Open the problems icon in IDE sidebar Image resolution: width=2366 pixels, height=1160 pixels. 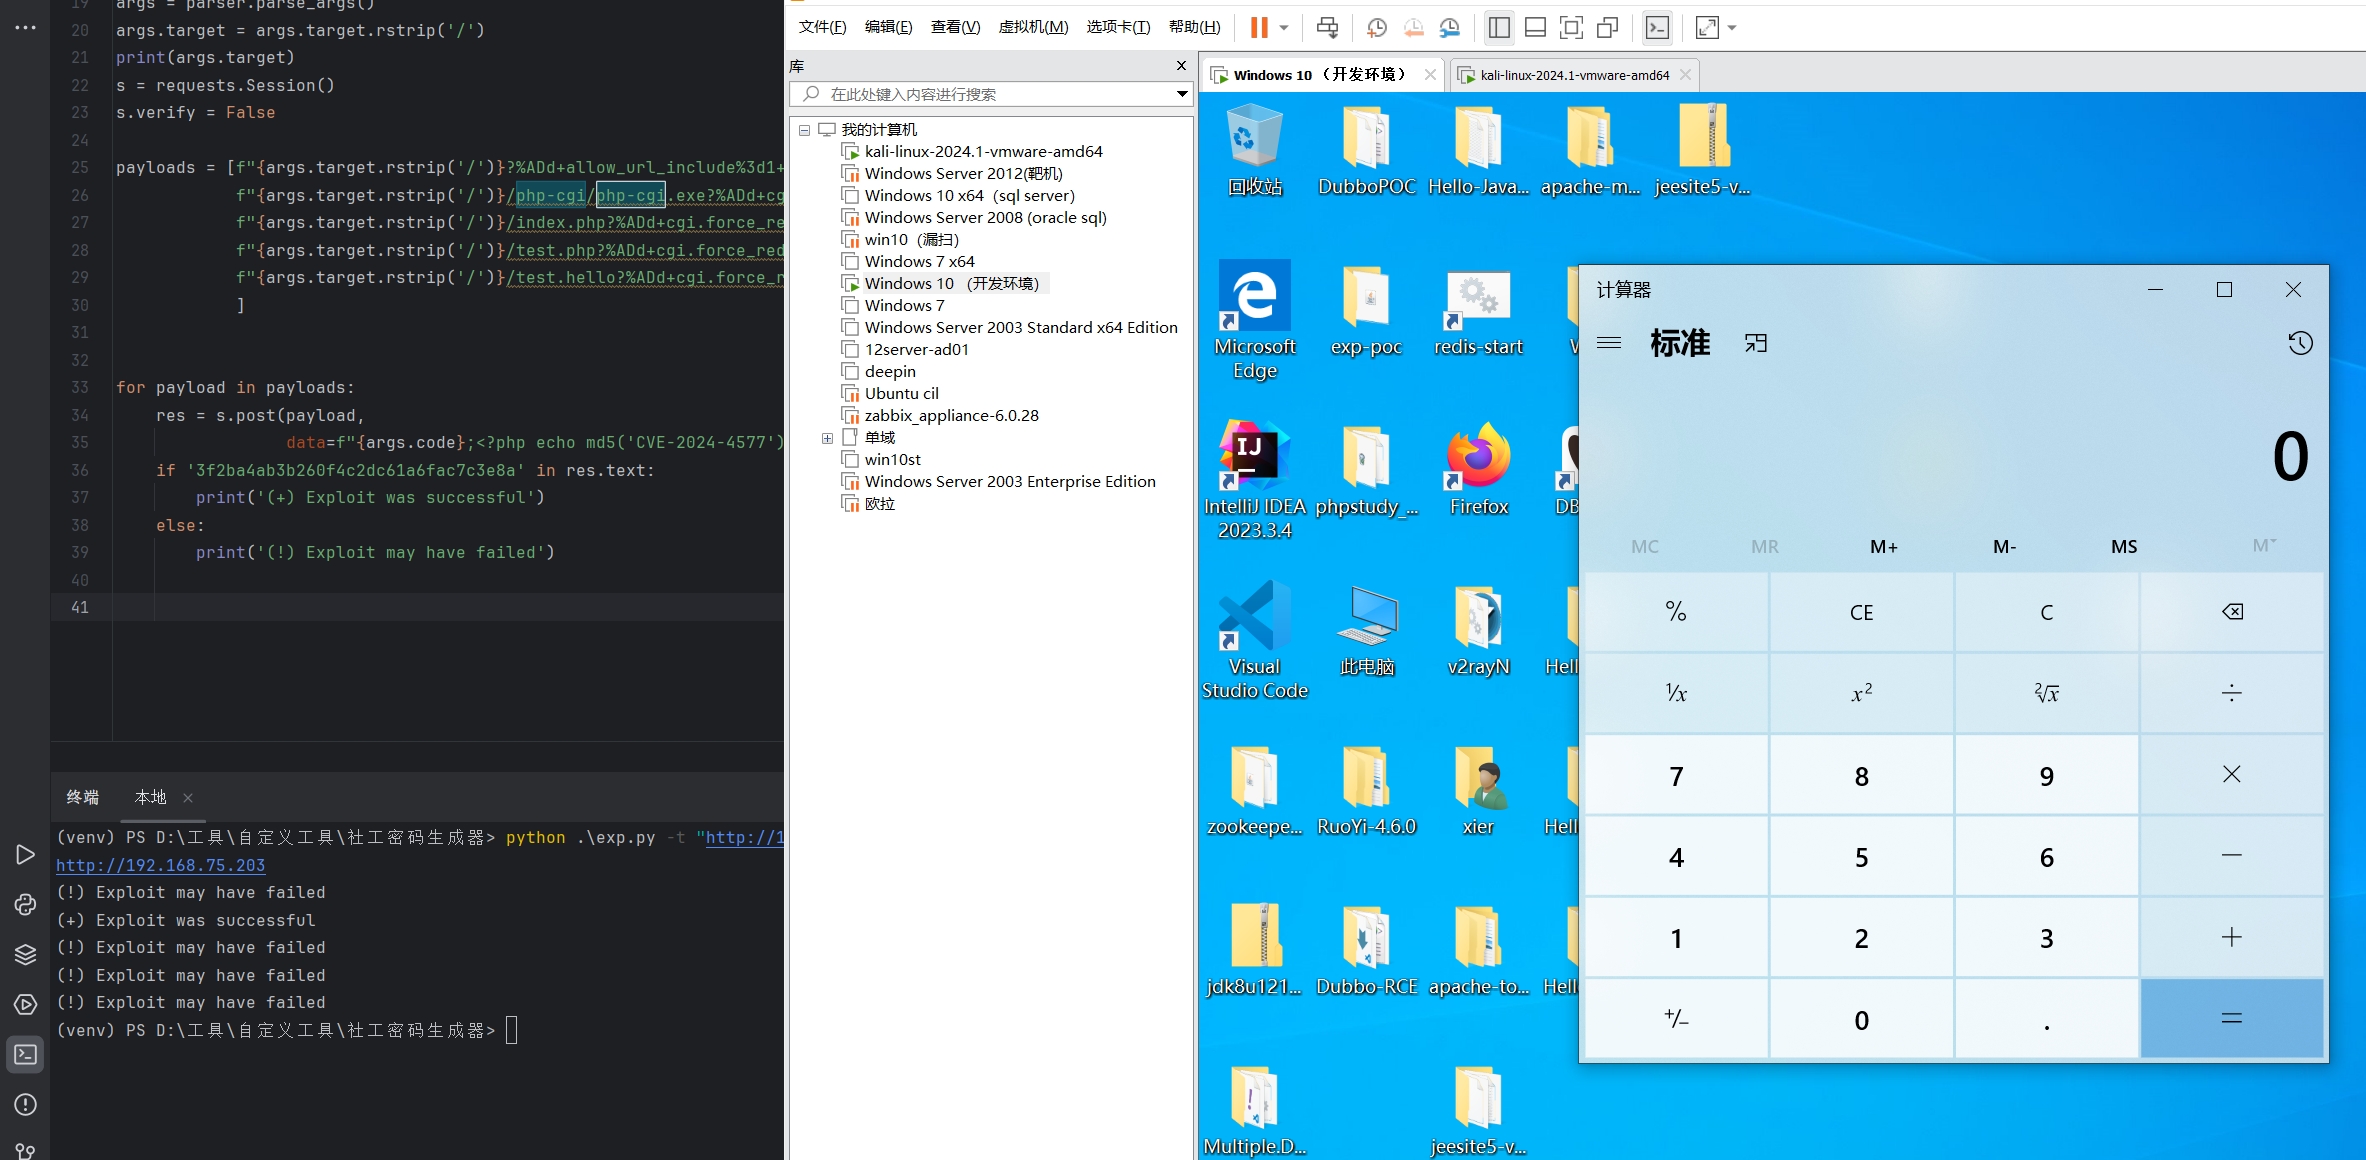tap(26, 1105)
